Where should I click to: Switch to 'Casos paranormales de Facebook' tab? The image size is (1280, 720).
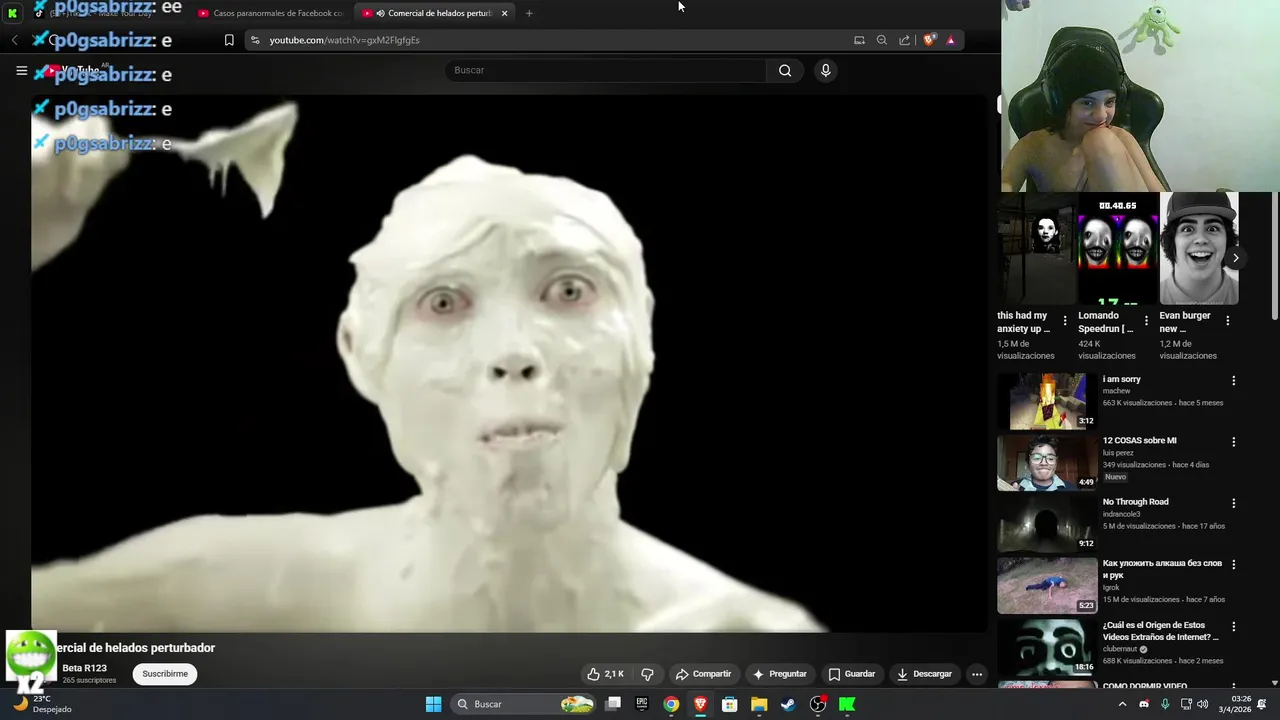270,13
